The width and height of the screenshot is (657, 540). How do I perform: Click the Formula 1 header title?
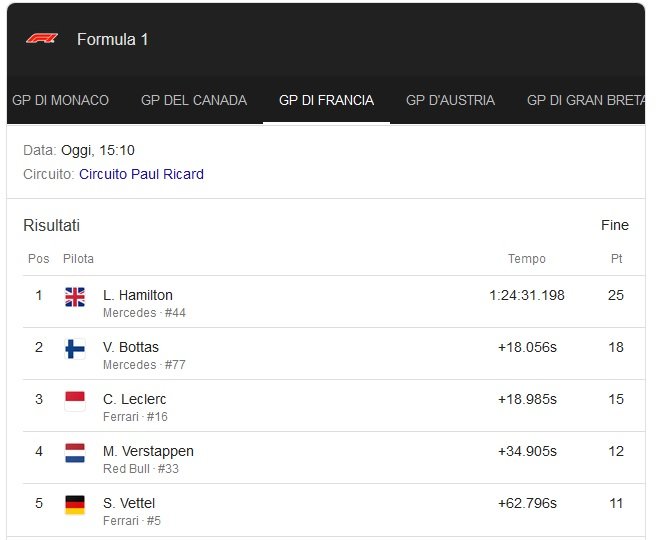[112, 40]
